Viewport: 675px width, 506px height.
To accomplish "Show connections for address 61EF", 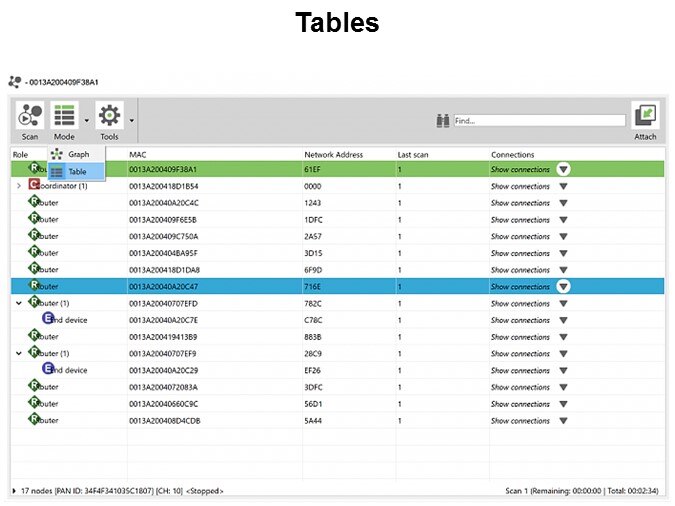I will click(x=563, y=170).
